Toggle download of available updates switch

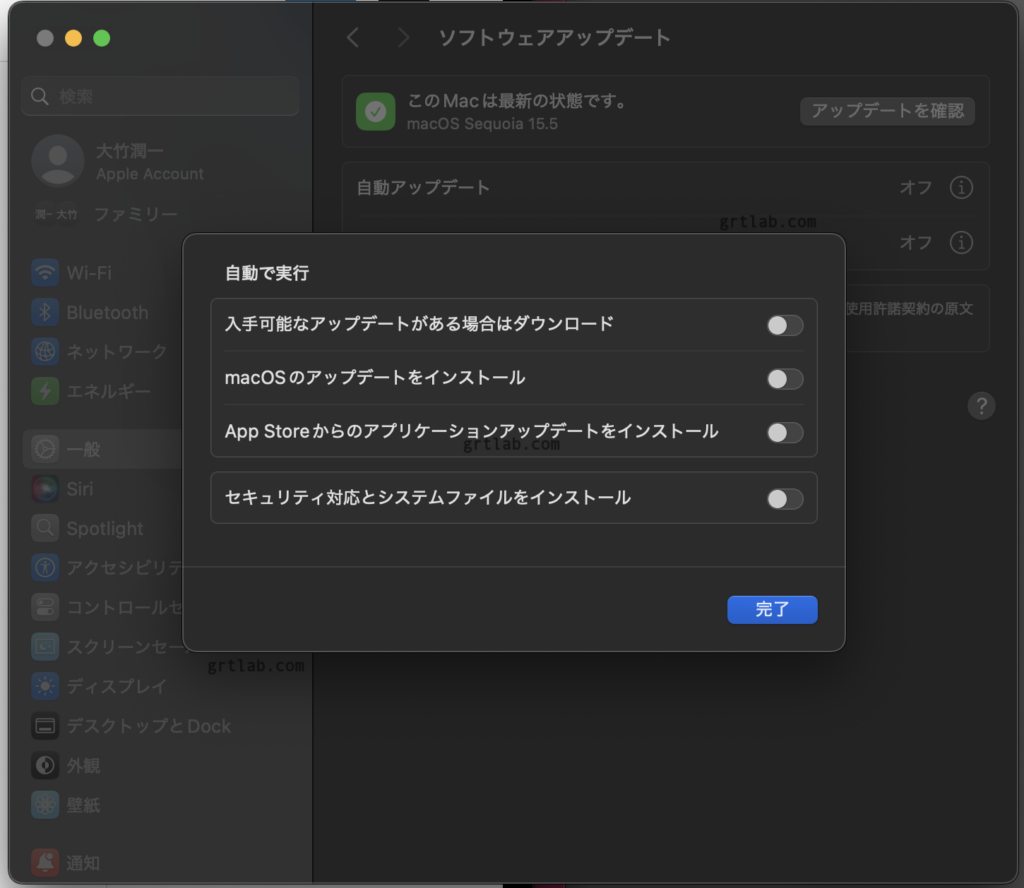click(785, 325)
